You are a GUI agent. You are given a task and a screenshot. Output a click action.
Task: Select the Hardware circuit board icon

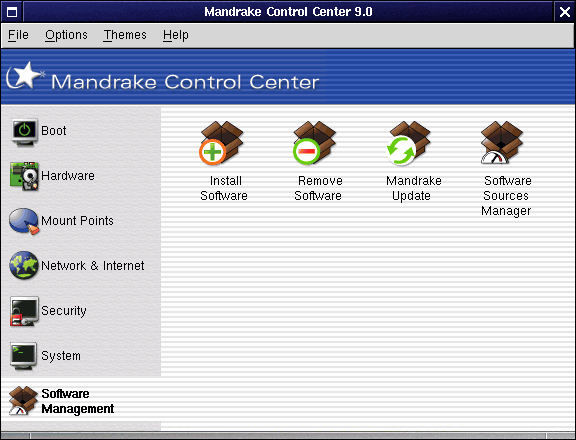pos(24,176)
